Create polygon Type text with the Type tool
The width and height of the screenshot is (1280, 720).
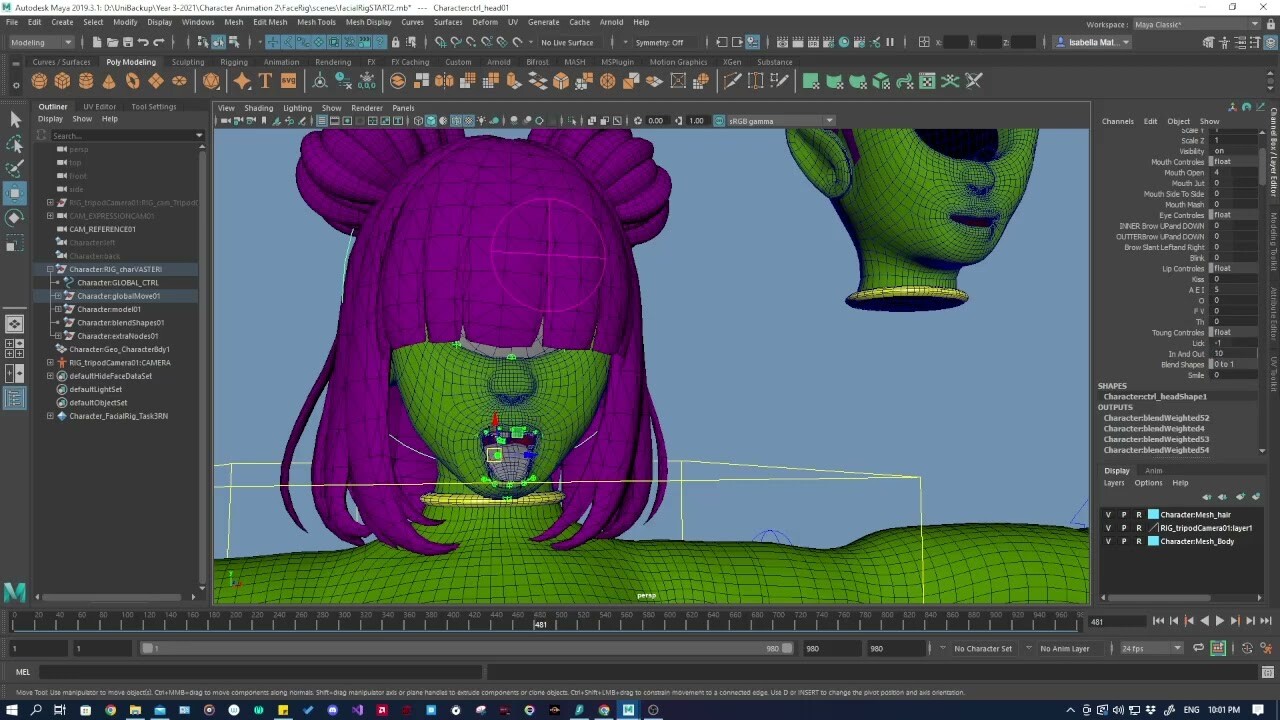tap(266, 81)
